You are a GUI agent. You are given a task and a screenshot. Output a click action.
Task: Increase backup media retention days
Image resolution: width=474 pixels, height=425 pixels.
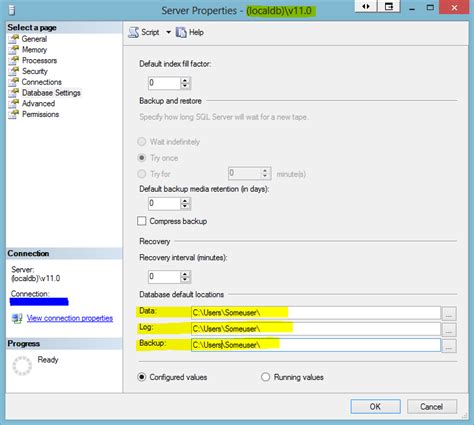pyautogui.click(x=185, y=200)
